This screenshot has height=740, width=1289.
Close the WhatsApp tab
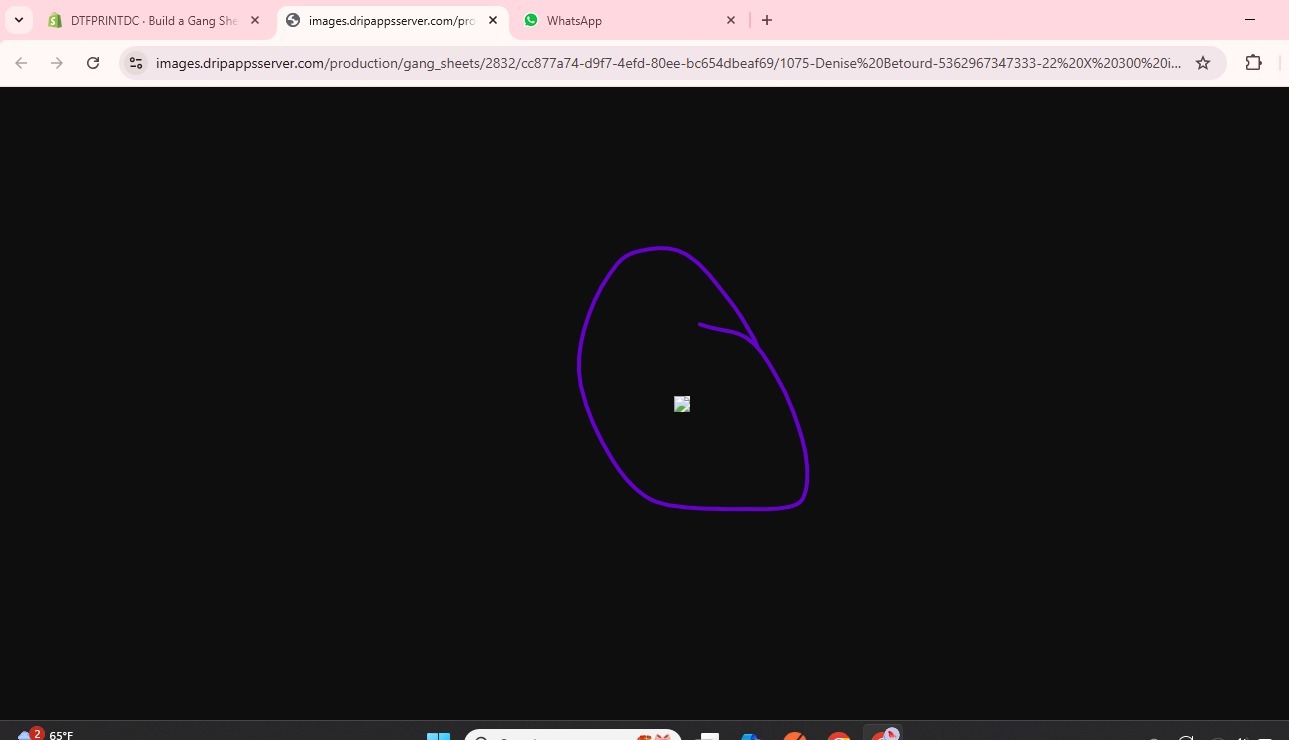pos(731,20)
